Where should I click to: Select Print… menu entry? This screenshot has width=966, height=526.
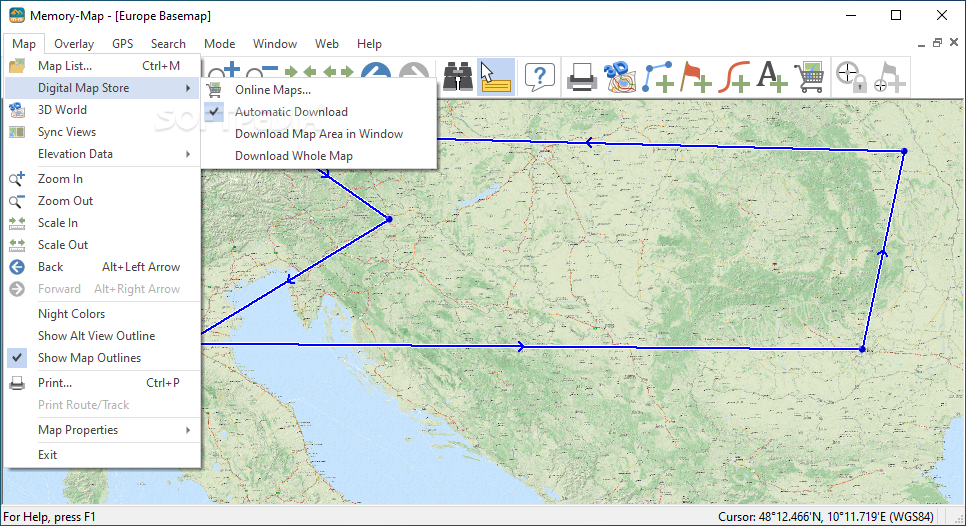coord(102,383)
